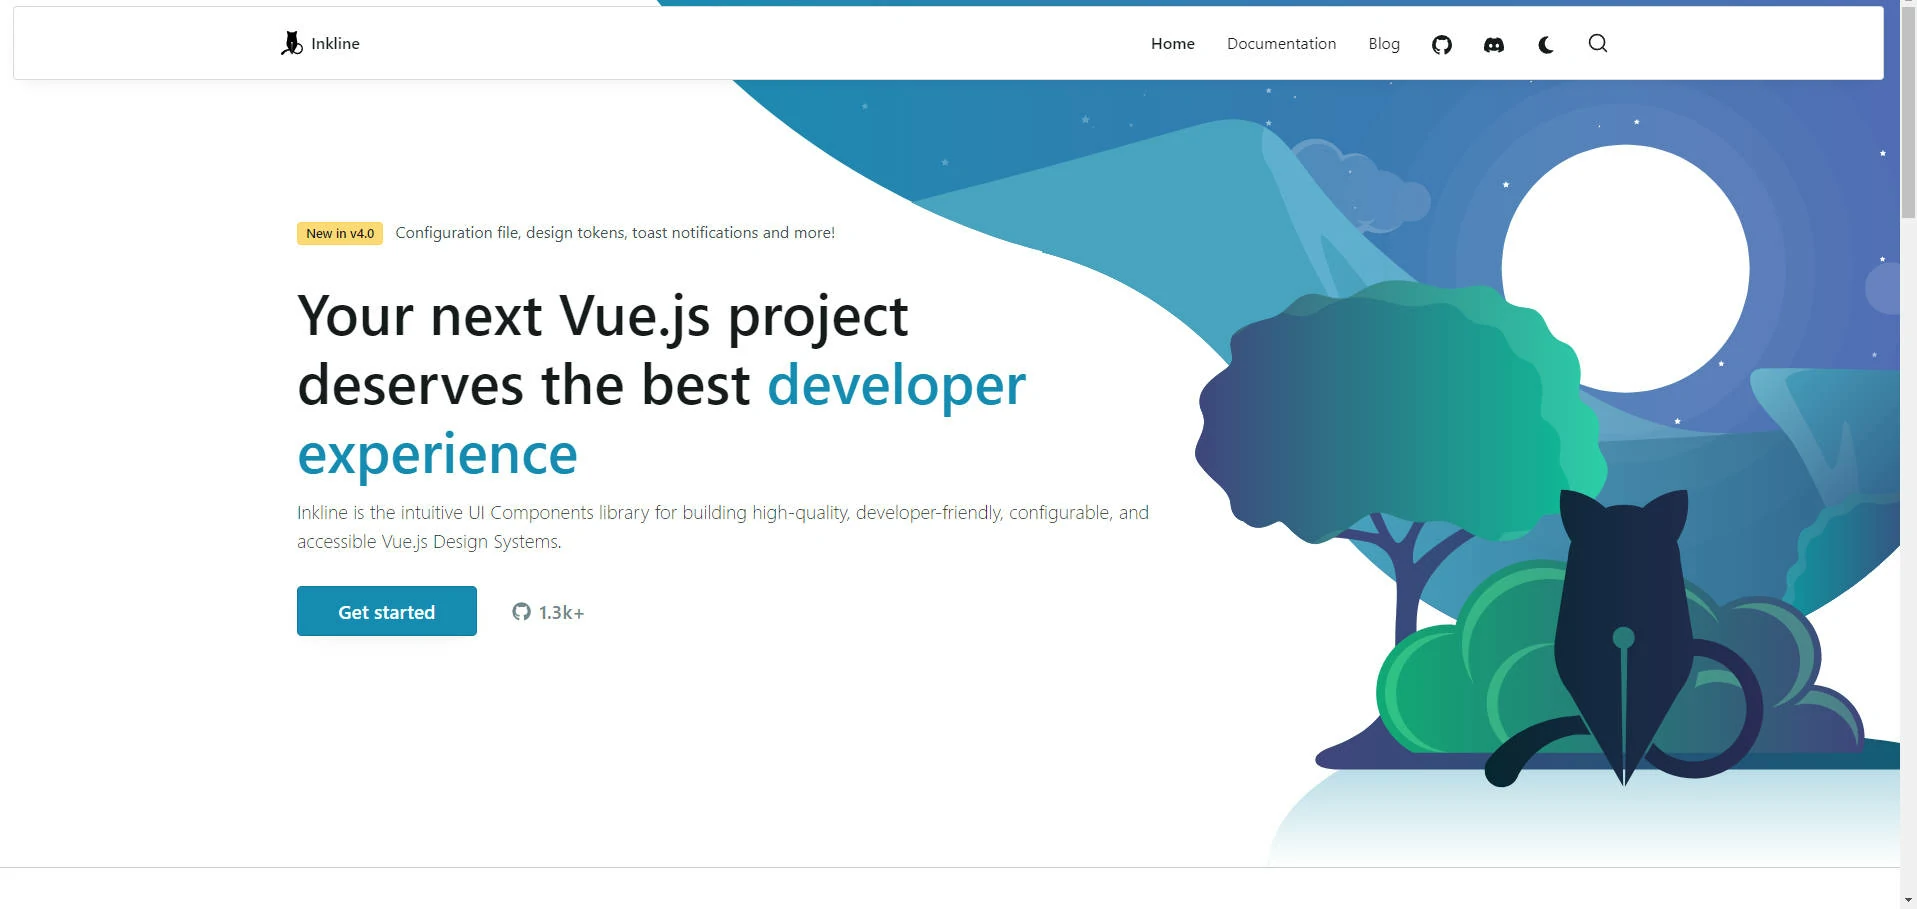This screenshot has height=909, width=1917.
Task: Open the Configuration file announcement text
Action: click(x=615, y=233)
